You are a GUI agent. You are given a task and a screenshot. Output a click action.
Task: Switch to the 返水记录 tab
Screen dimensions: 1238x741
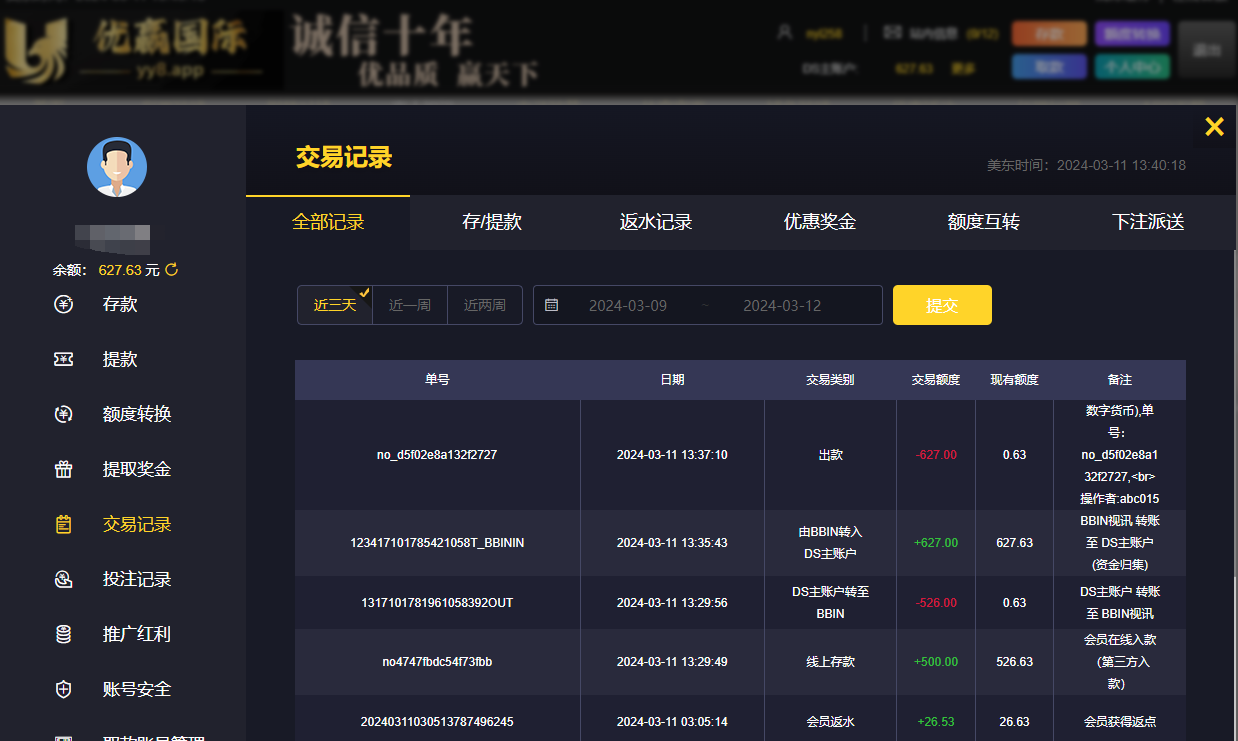pos(656,222)
